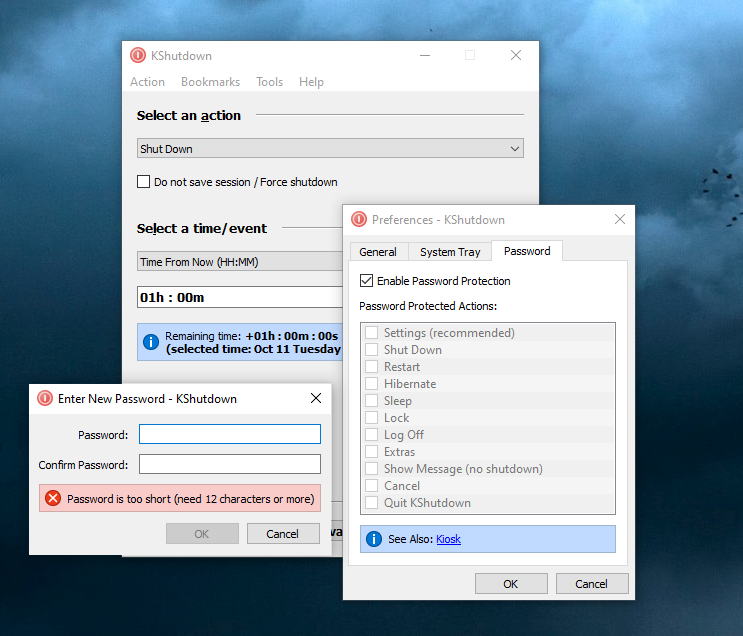Close the KShutdown main window
This screenshot has height=636, width=743.
coord(516,55)
